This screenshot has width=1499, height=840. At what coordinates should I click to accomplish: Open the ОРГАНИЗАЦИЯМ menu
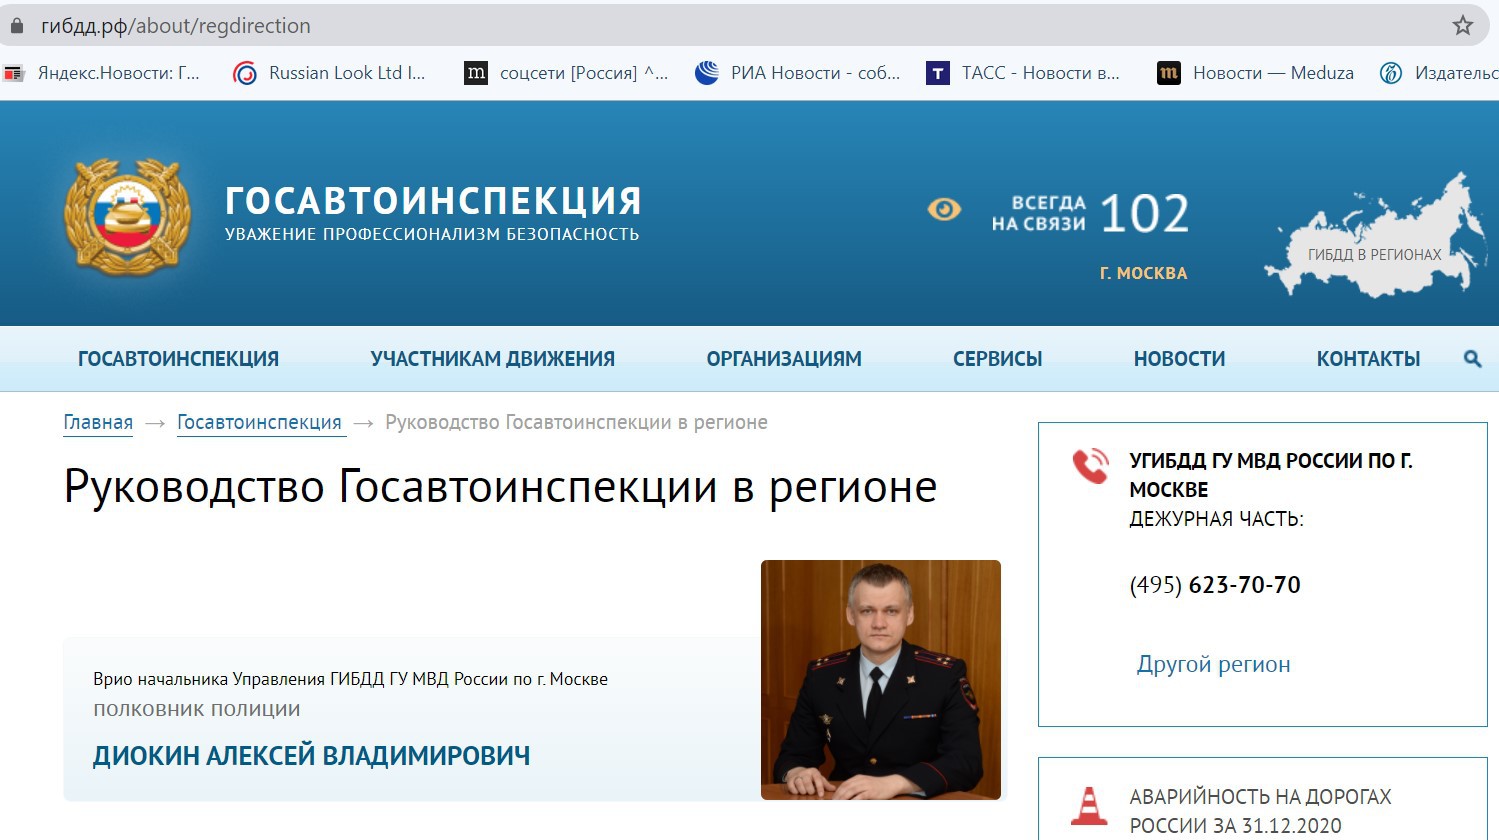(x=784, y=359)
